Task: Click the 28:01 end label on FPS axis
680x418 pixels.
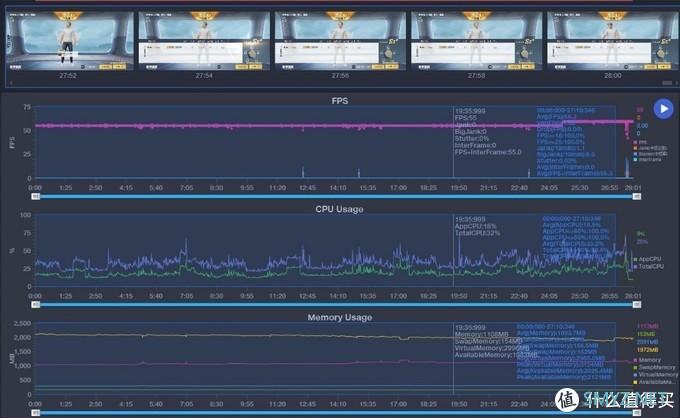Action: coord(633,188)
